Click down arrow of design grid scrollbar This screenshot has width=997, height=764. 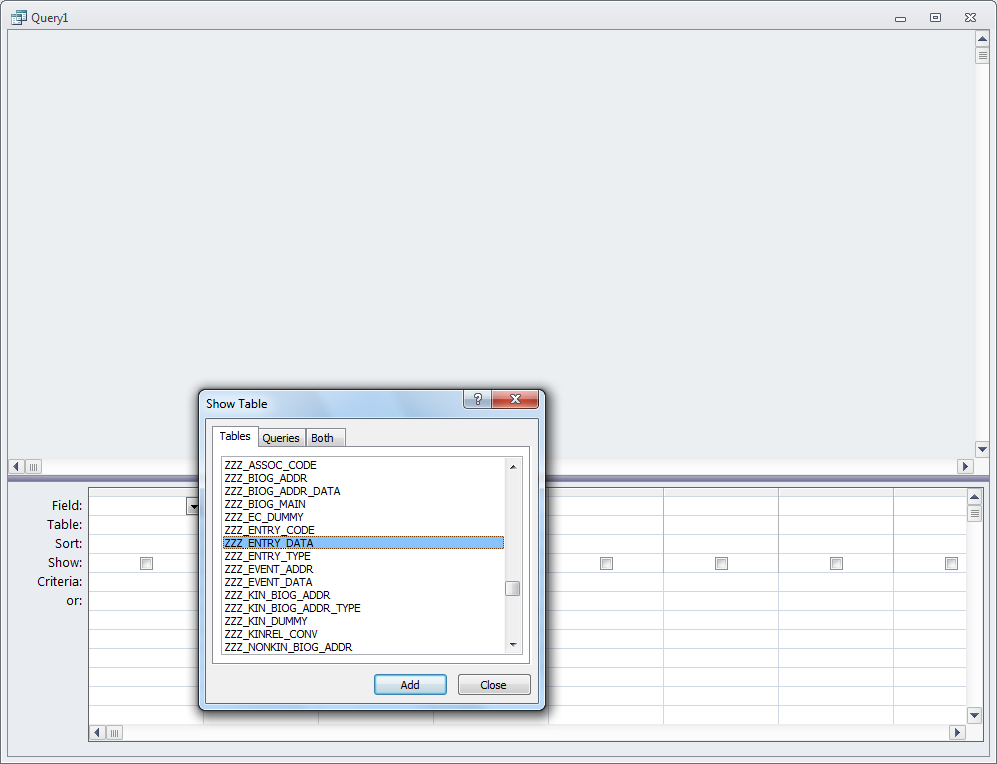coord(974,715)
